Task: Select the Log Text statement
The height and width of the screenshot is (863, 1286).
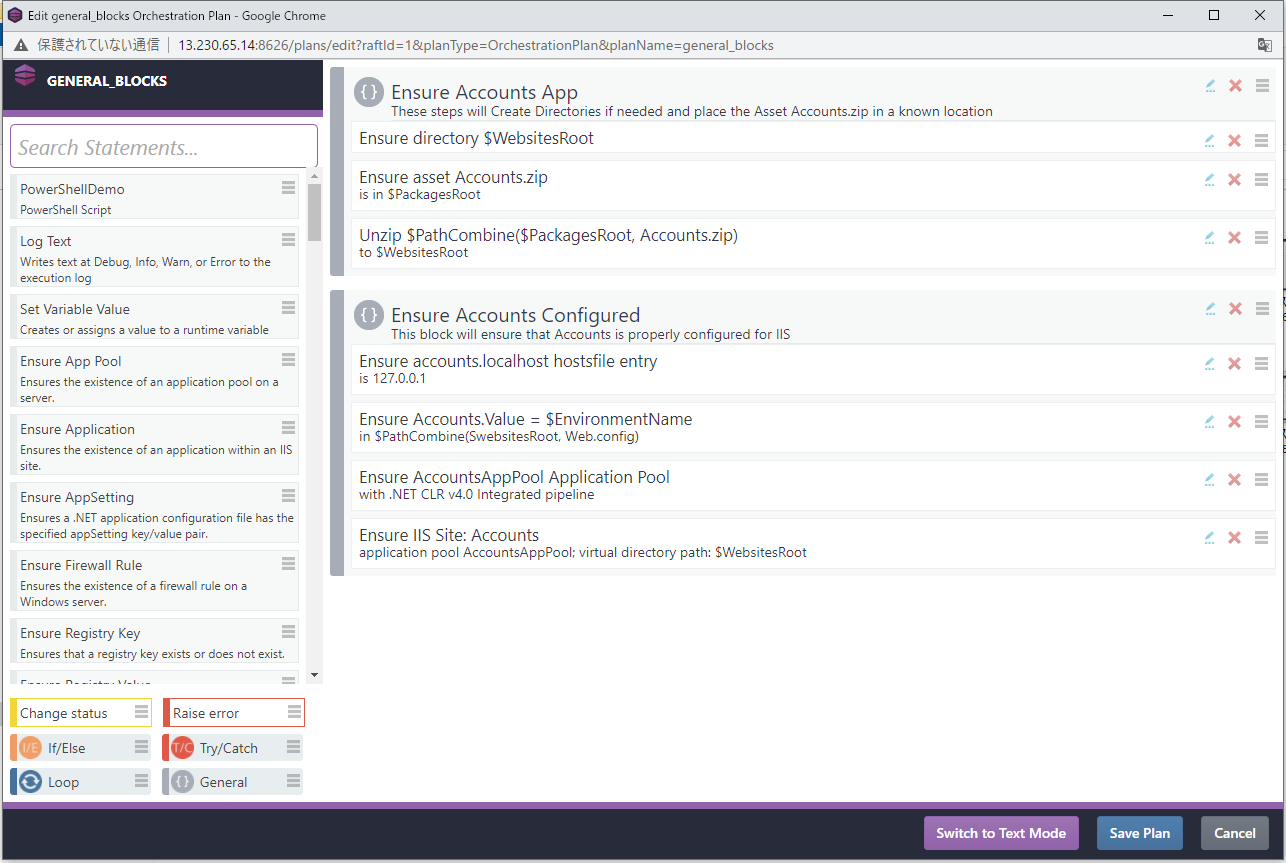Action: 155,256
